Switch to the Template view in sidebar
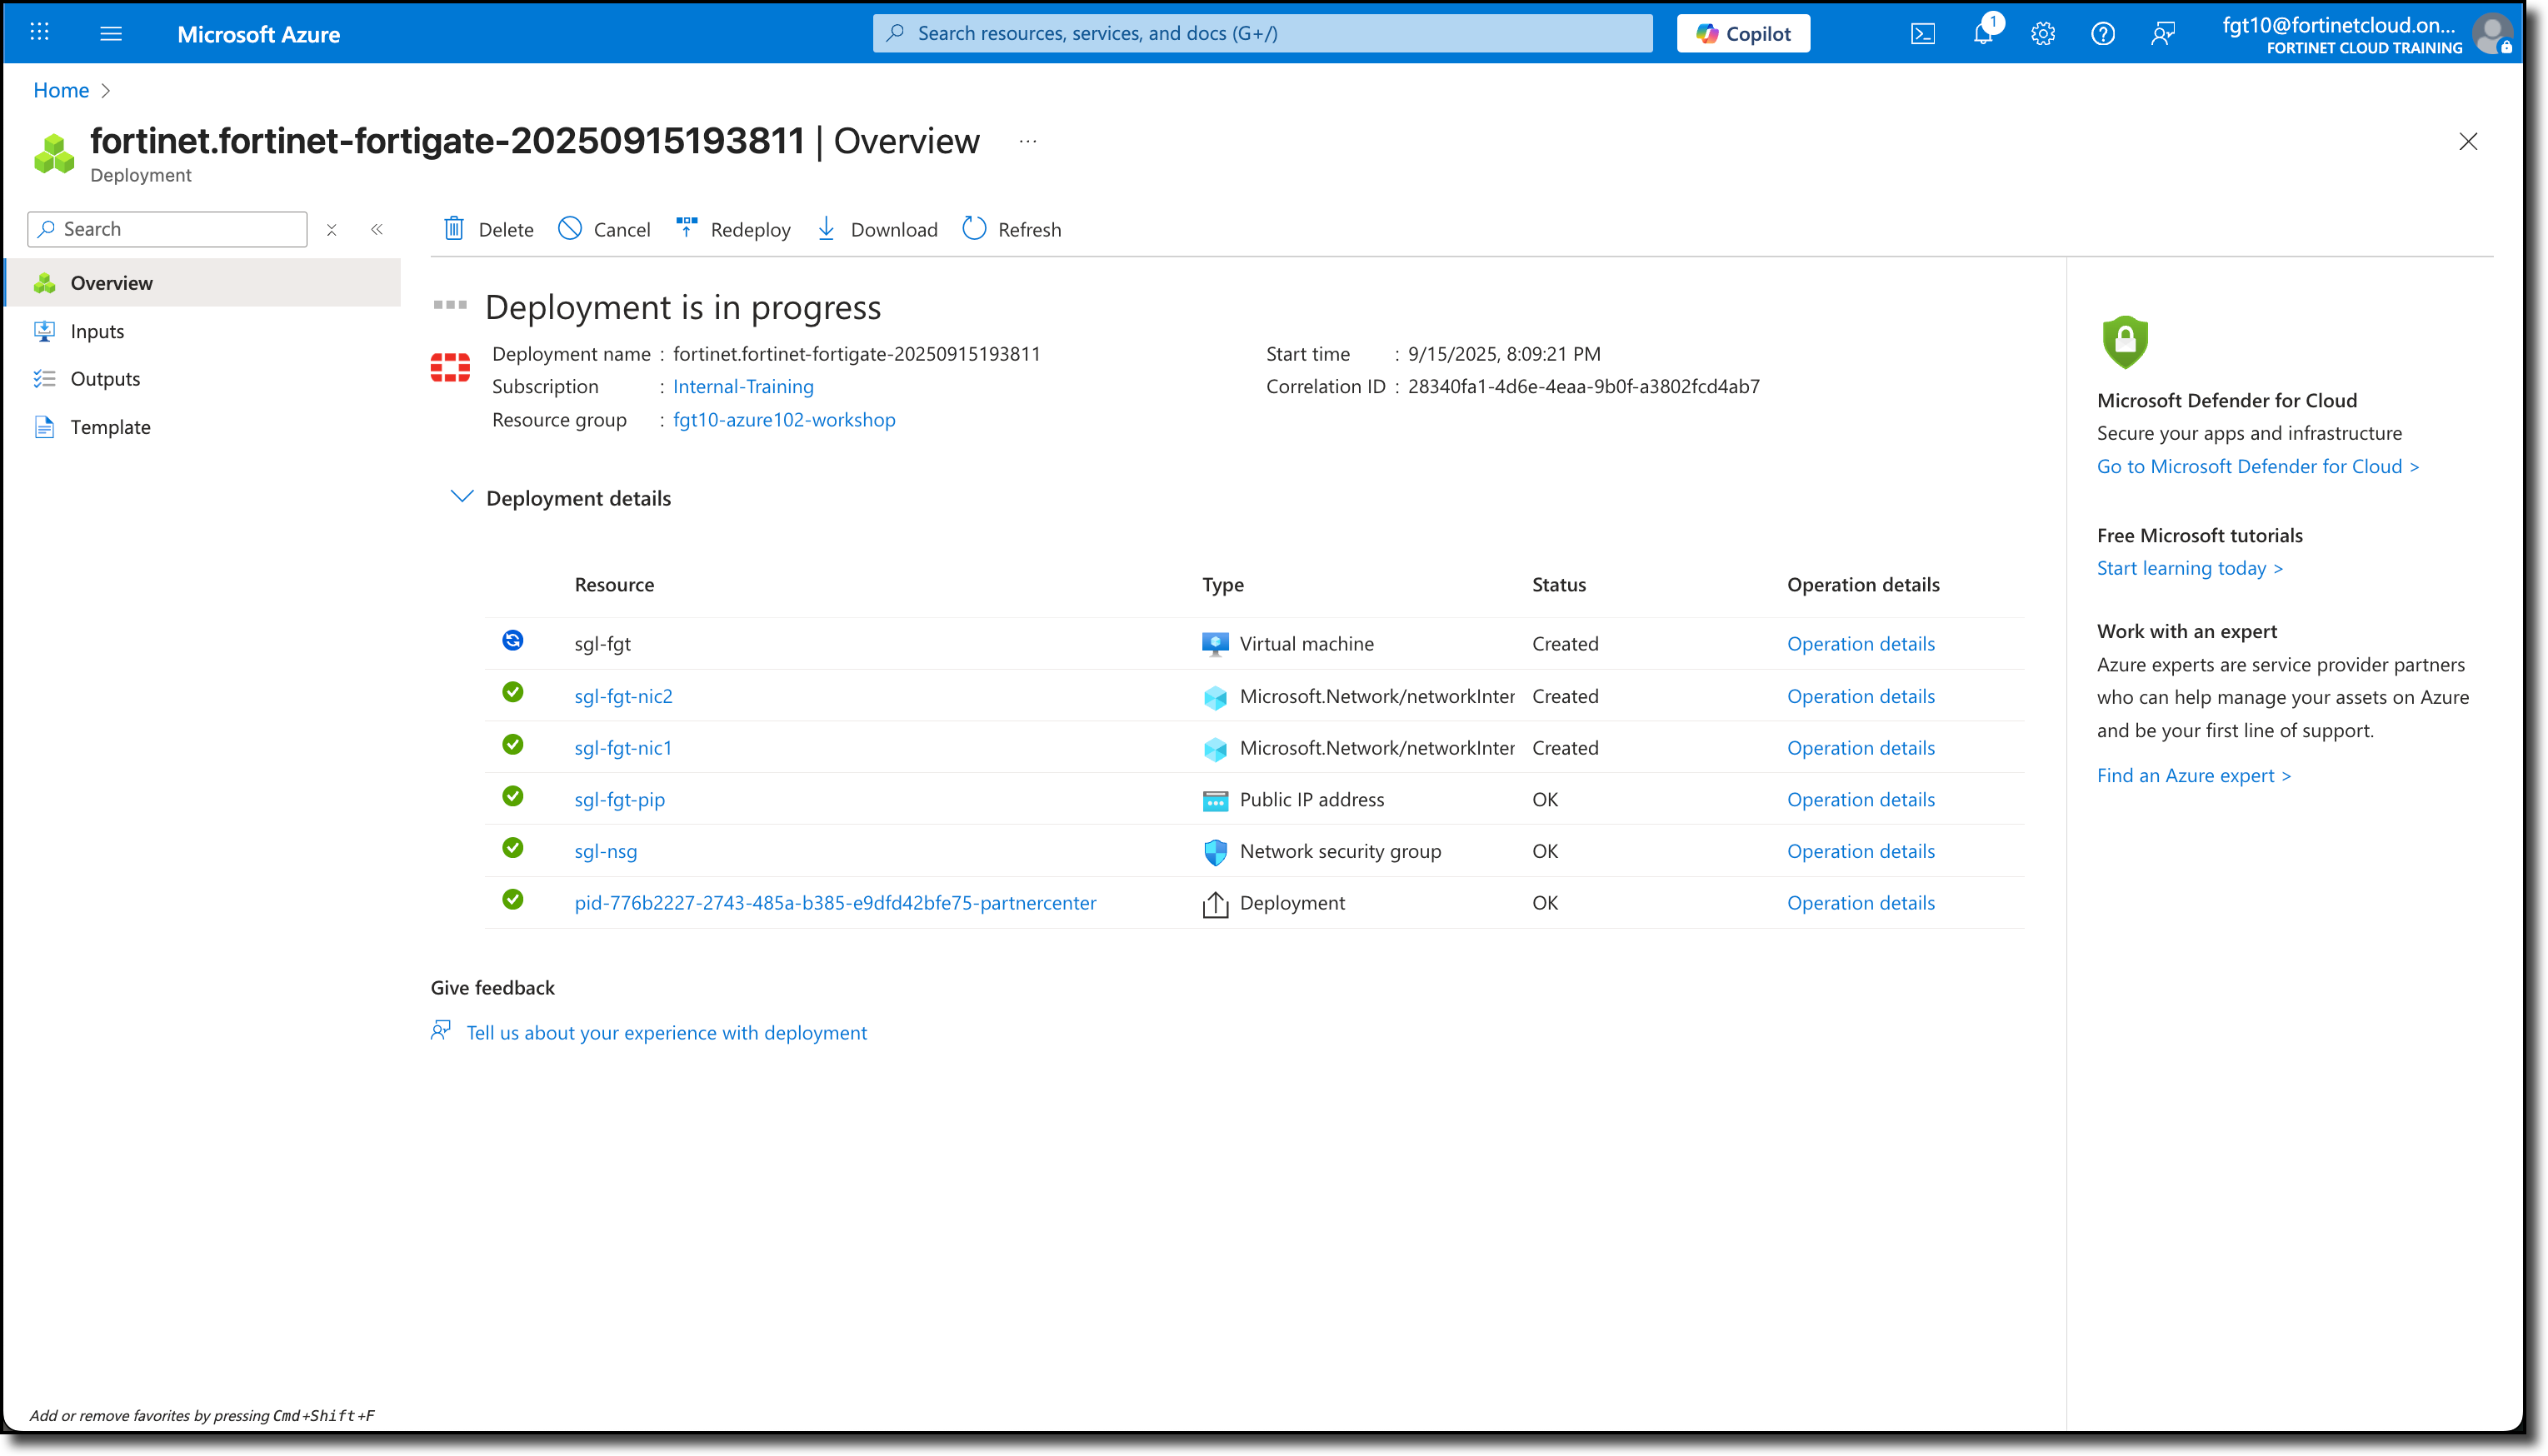The height and width of the screenshot is (1456, 2548). tap(111, 427)
